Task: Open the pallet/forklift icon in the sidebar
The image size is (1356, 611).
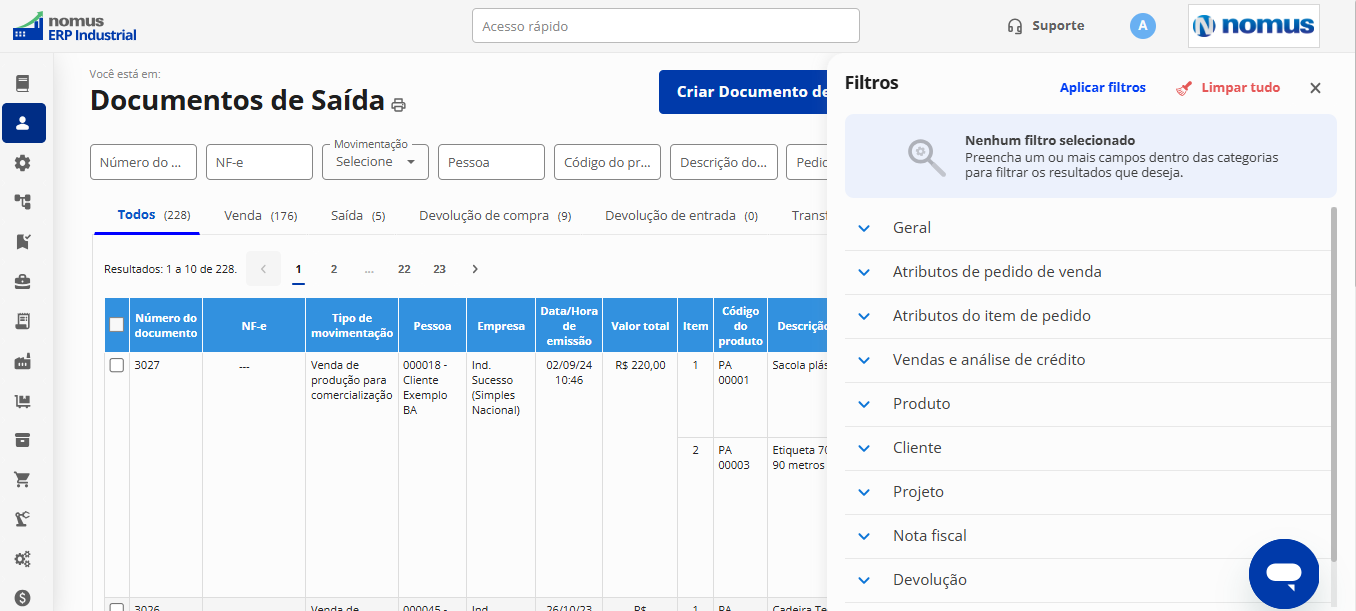Action: point(22,401)
